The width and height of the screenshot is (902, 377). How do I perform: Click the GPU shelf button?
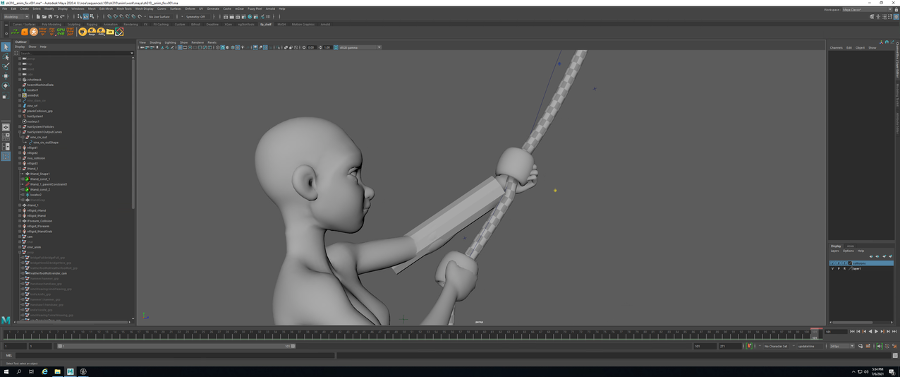[x=61, y=32]
